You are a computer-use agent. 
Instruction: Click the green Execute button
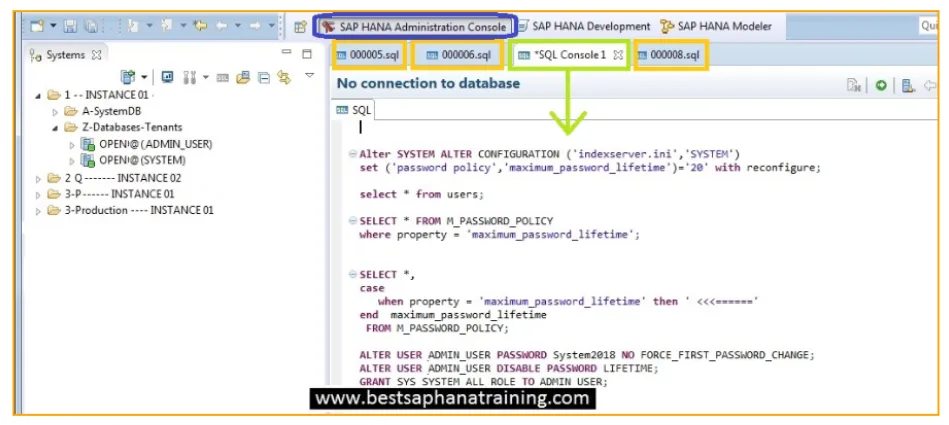tap(881, 86)
